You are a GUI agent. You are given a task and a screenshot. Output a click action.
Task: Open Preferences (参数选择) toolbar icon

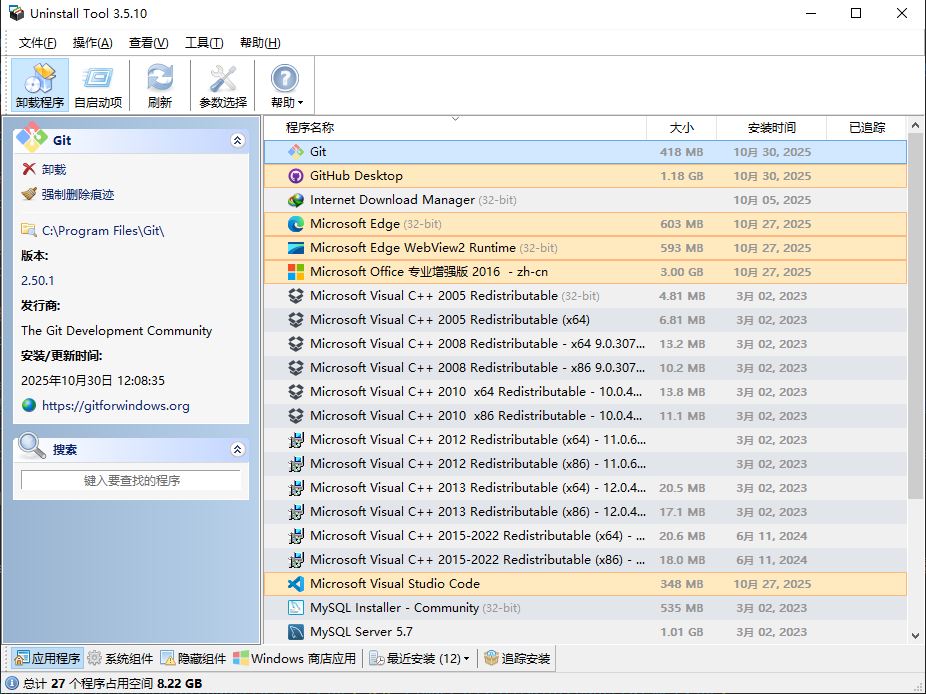click(222, 85)
